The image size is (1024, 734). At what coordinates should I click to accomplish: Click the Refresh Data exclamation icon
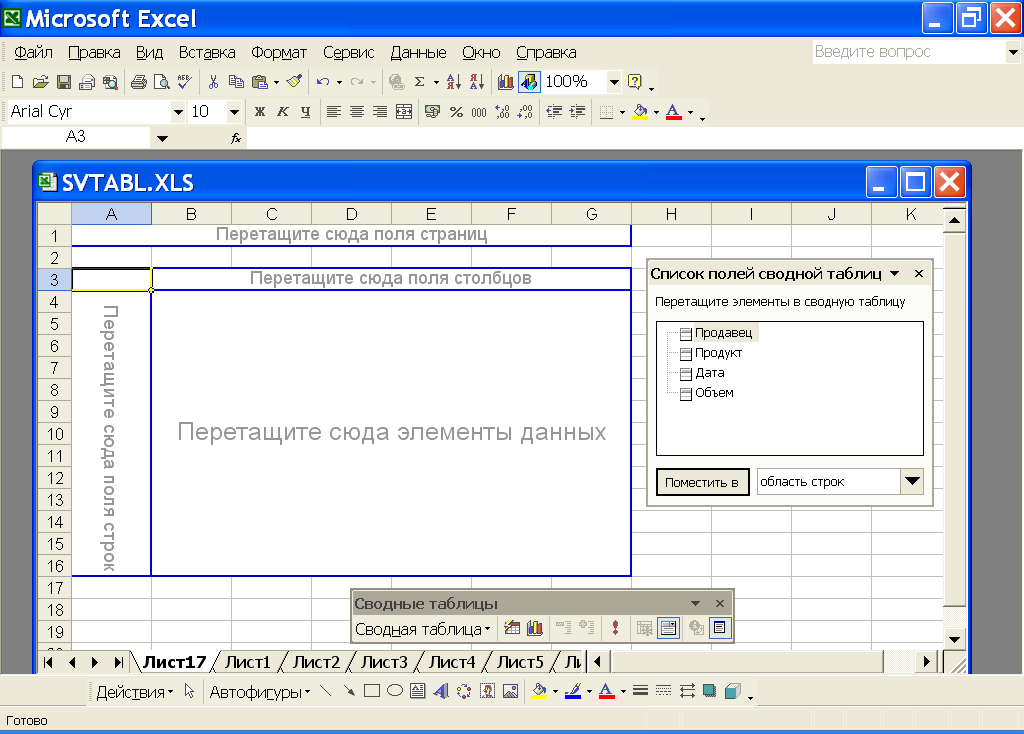pyautogui.click(x=615, y=628)
